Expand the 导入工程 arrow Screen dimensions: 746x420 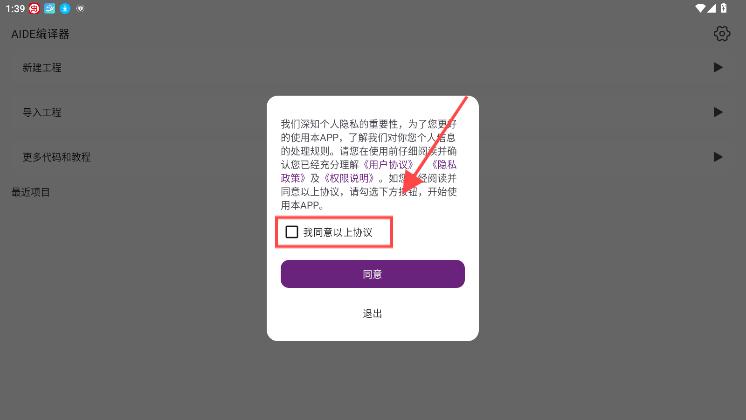pos(718,112)
